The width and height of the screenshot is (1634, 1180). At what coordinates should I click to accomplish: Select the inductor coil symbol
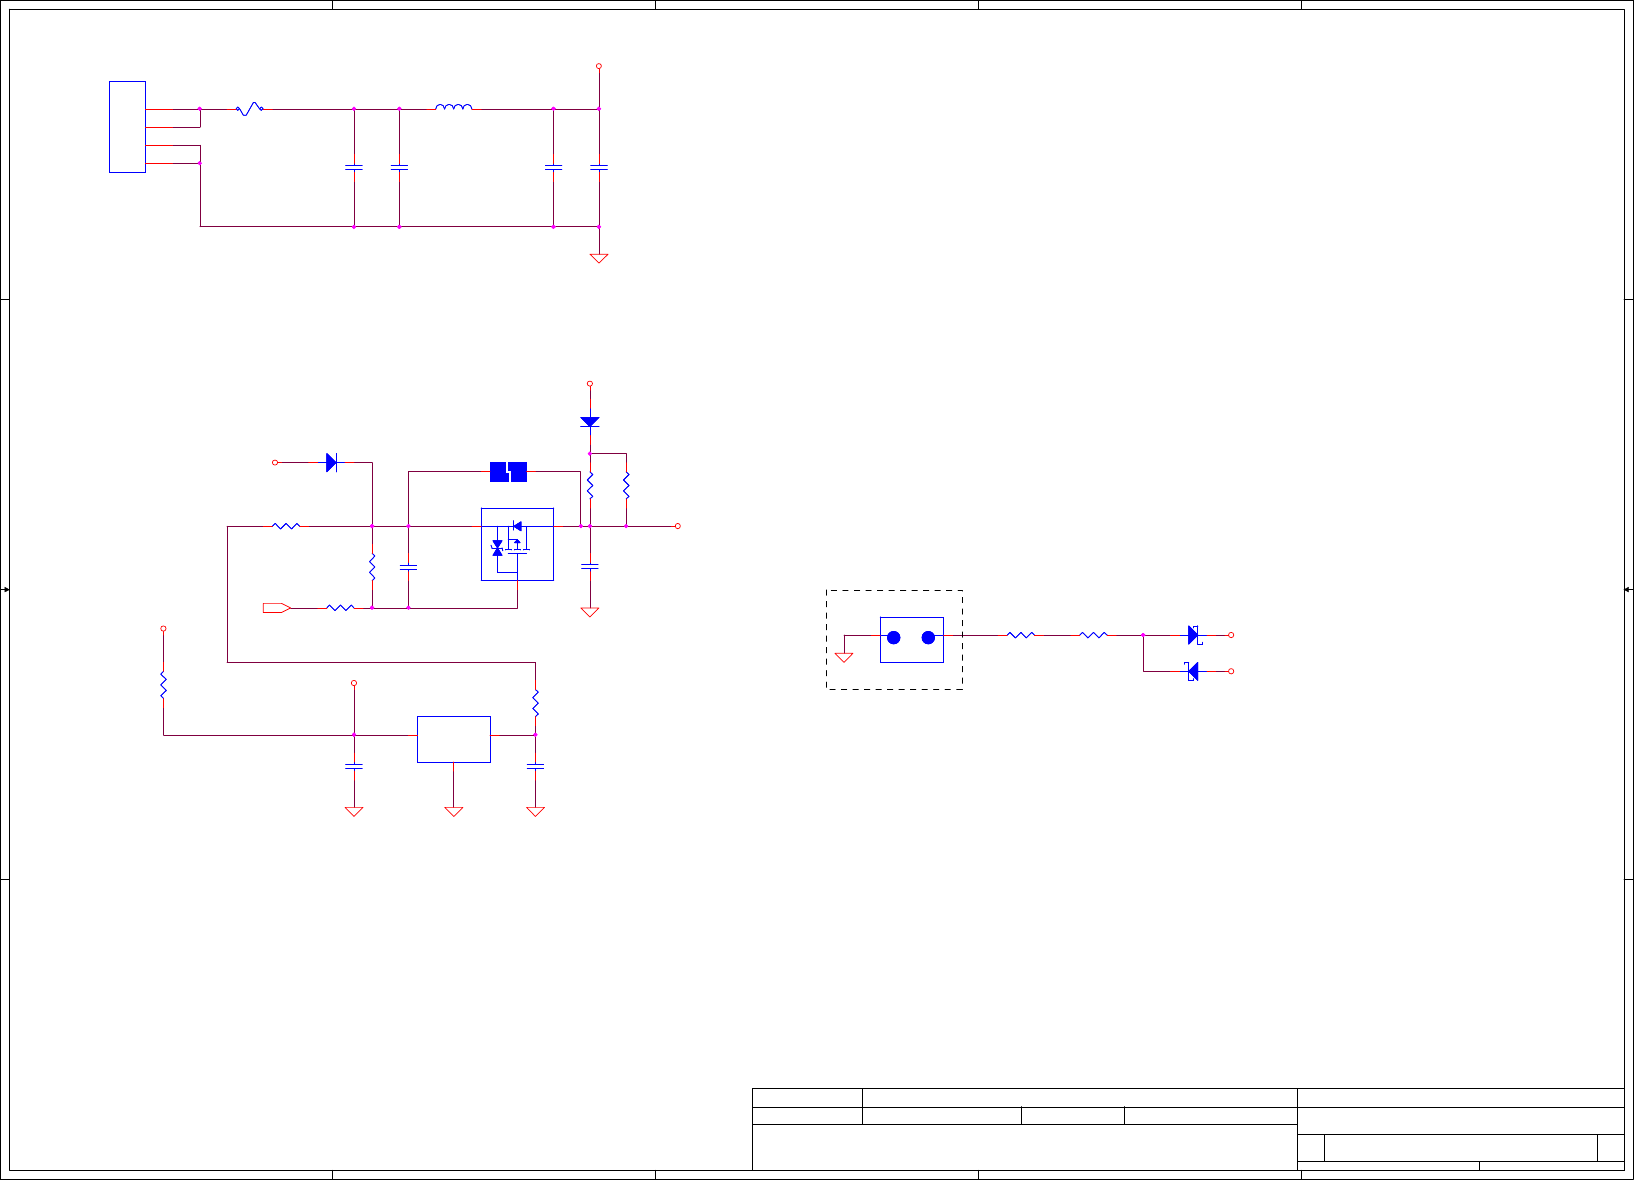pos(454,107)
